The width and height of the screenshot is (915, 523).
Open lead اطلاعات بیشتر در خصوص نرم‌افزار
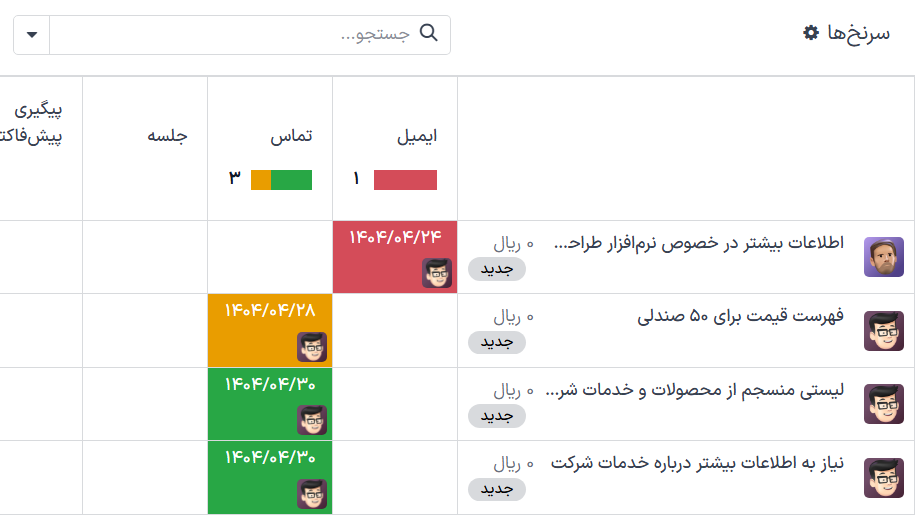(x=698, y=243)
